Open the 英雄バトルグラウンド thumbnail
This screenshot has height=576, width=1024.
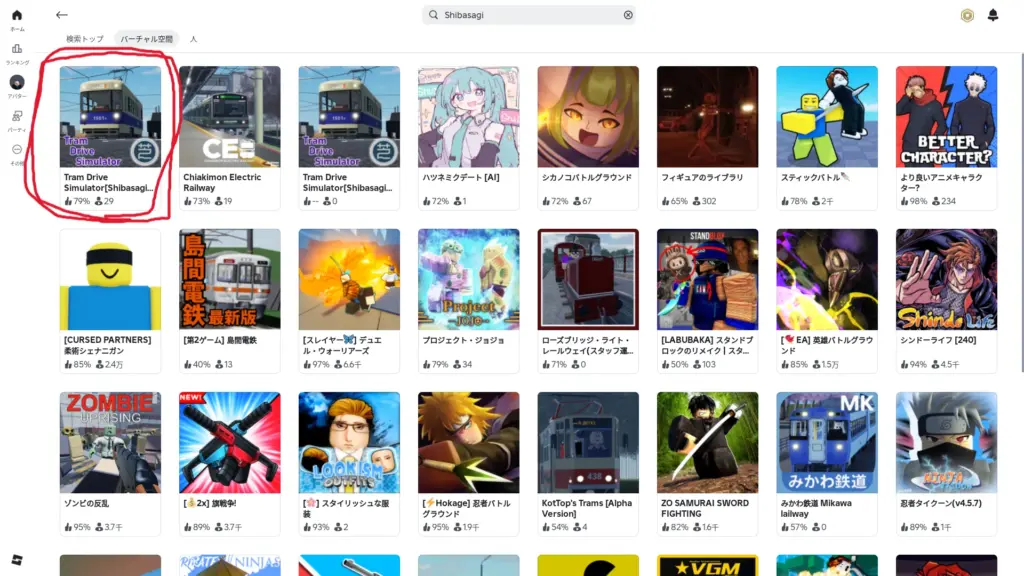pyautogui.click(x=827, y=280)
